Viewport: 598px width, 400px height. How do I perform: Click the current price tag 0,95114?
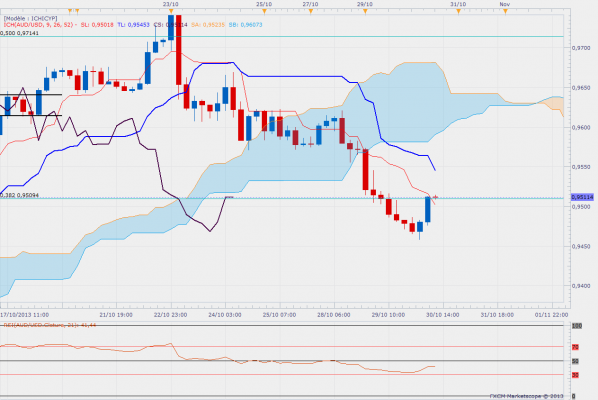[x=582, y=197]
